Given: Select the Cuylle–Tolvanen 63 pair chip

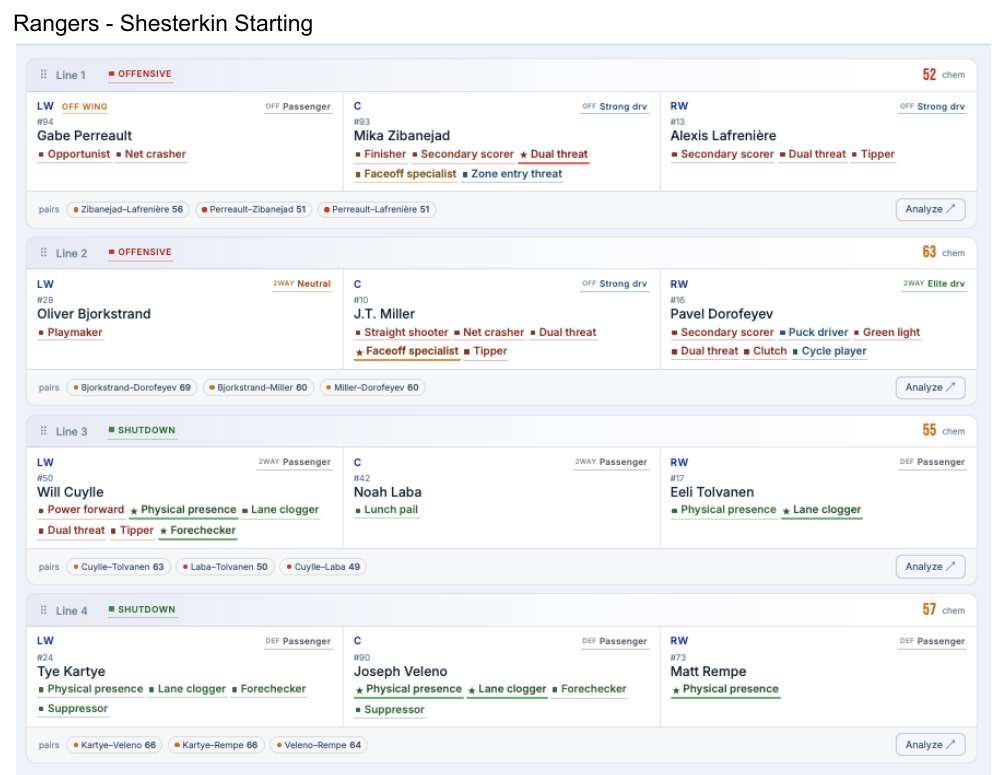Looking at the screenshot, I should coord(118,567).
